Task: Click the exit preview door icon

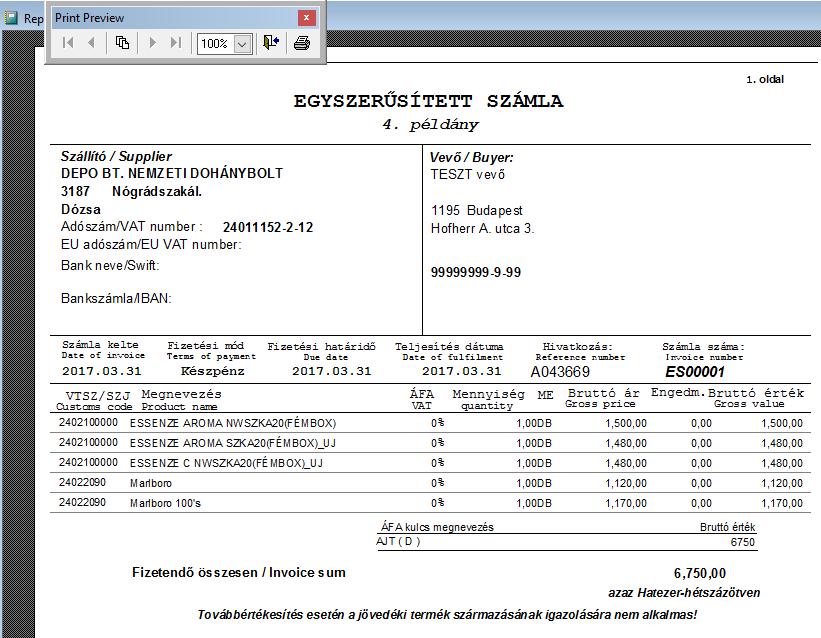Action: point(271,42)
